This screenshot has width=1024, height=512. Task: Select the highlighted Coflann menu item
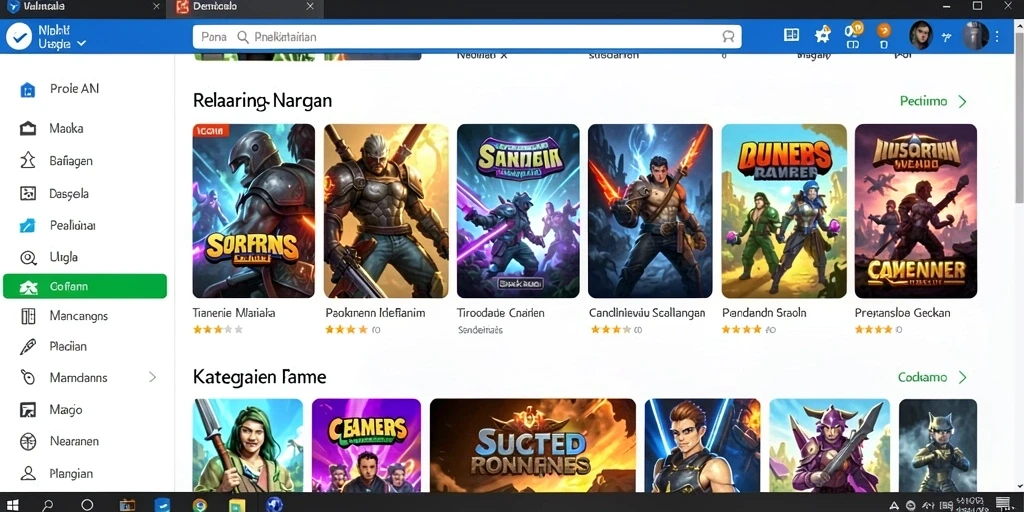click(85, 286)
